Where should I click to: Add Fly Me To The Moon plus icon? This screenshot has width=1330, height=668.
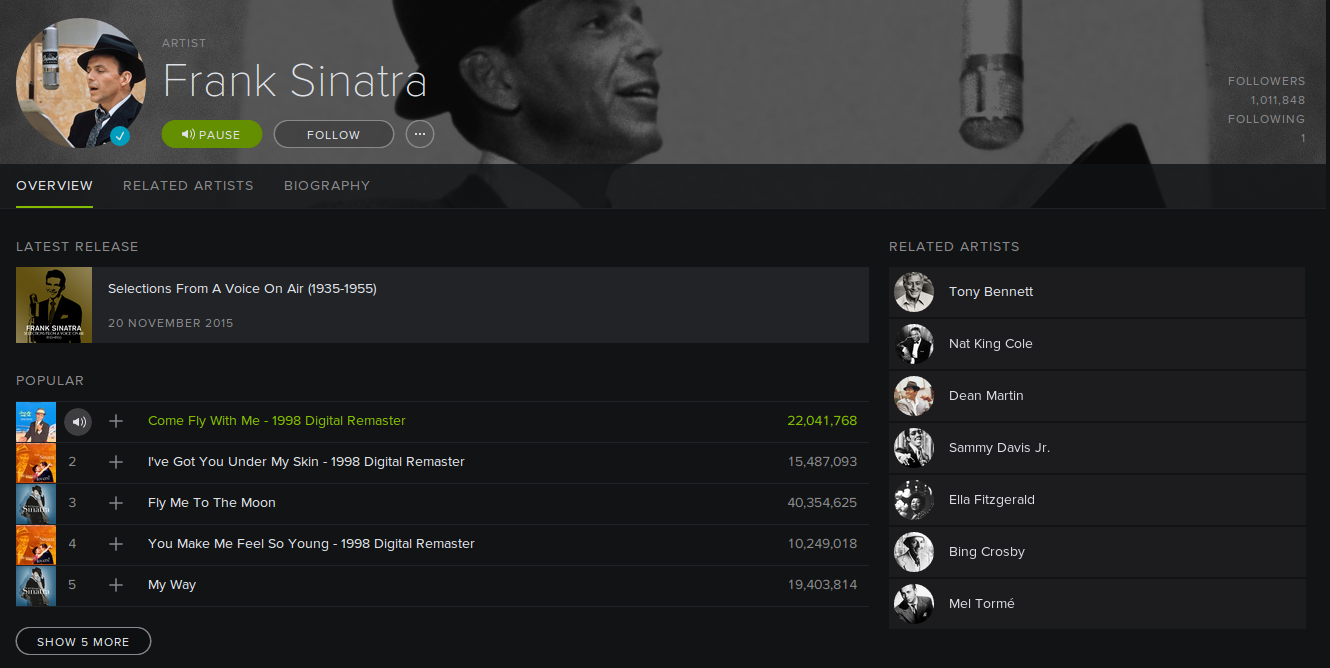(x=116, y=503)
